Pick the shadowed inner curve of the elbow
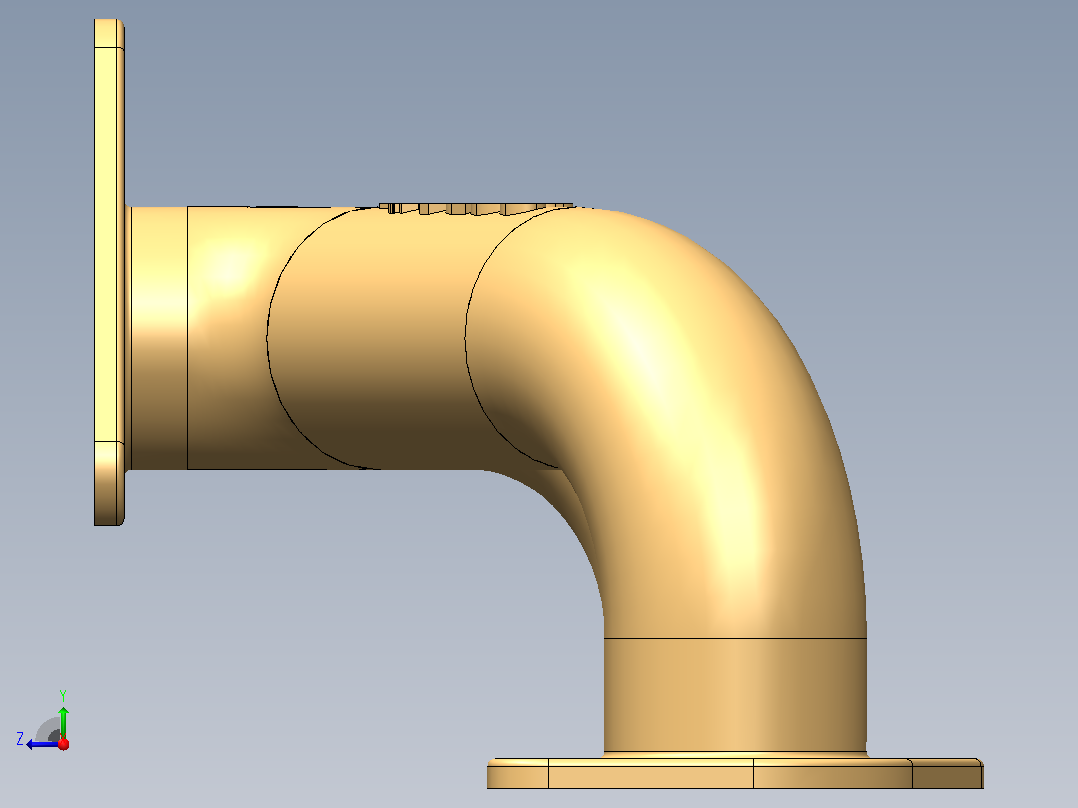 point(564,509)
